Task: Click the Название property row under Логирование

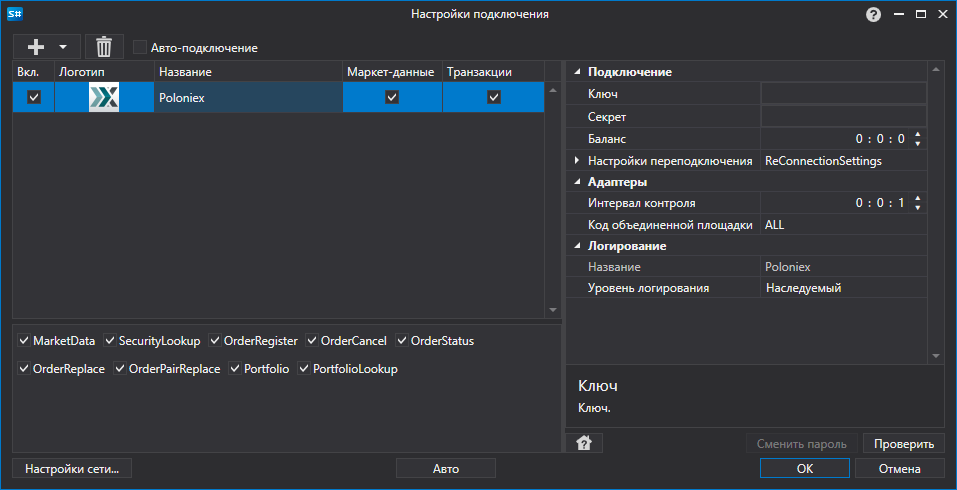Action: (746, 267)
